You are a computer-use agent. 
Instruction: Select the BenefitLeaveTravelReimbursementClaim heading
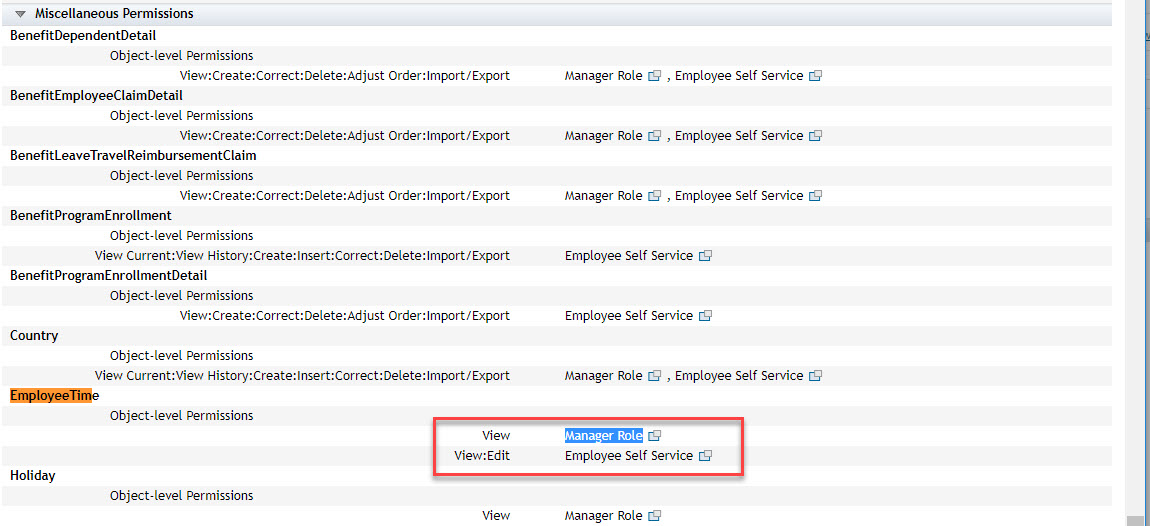[x=133, y=156]
